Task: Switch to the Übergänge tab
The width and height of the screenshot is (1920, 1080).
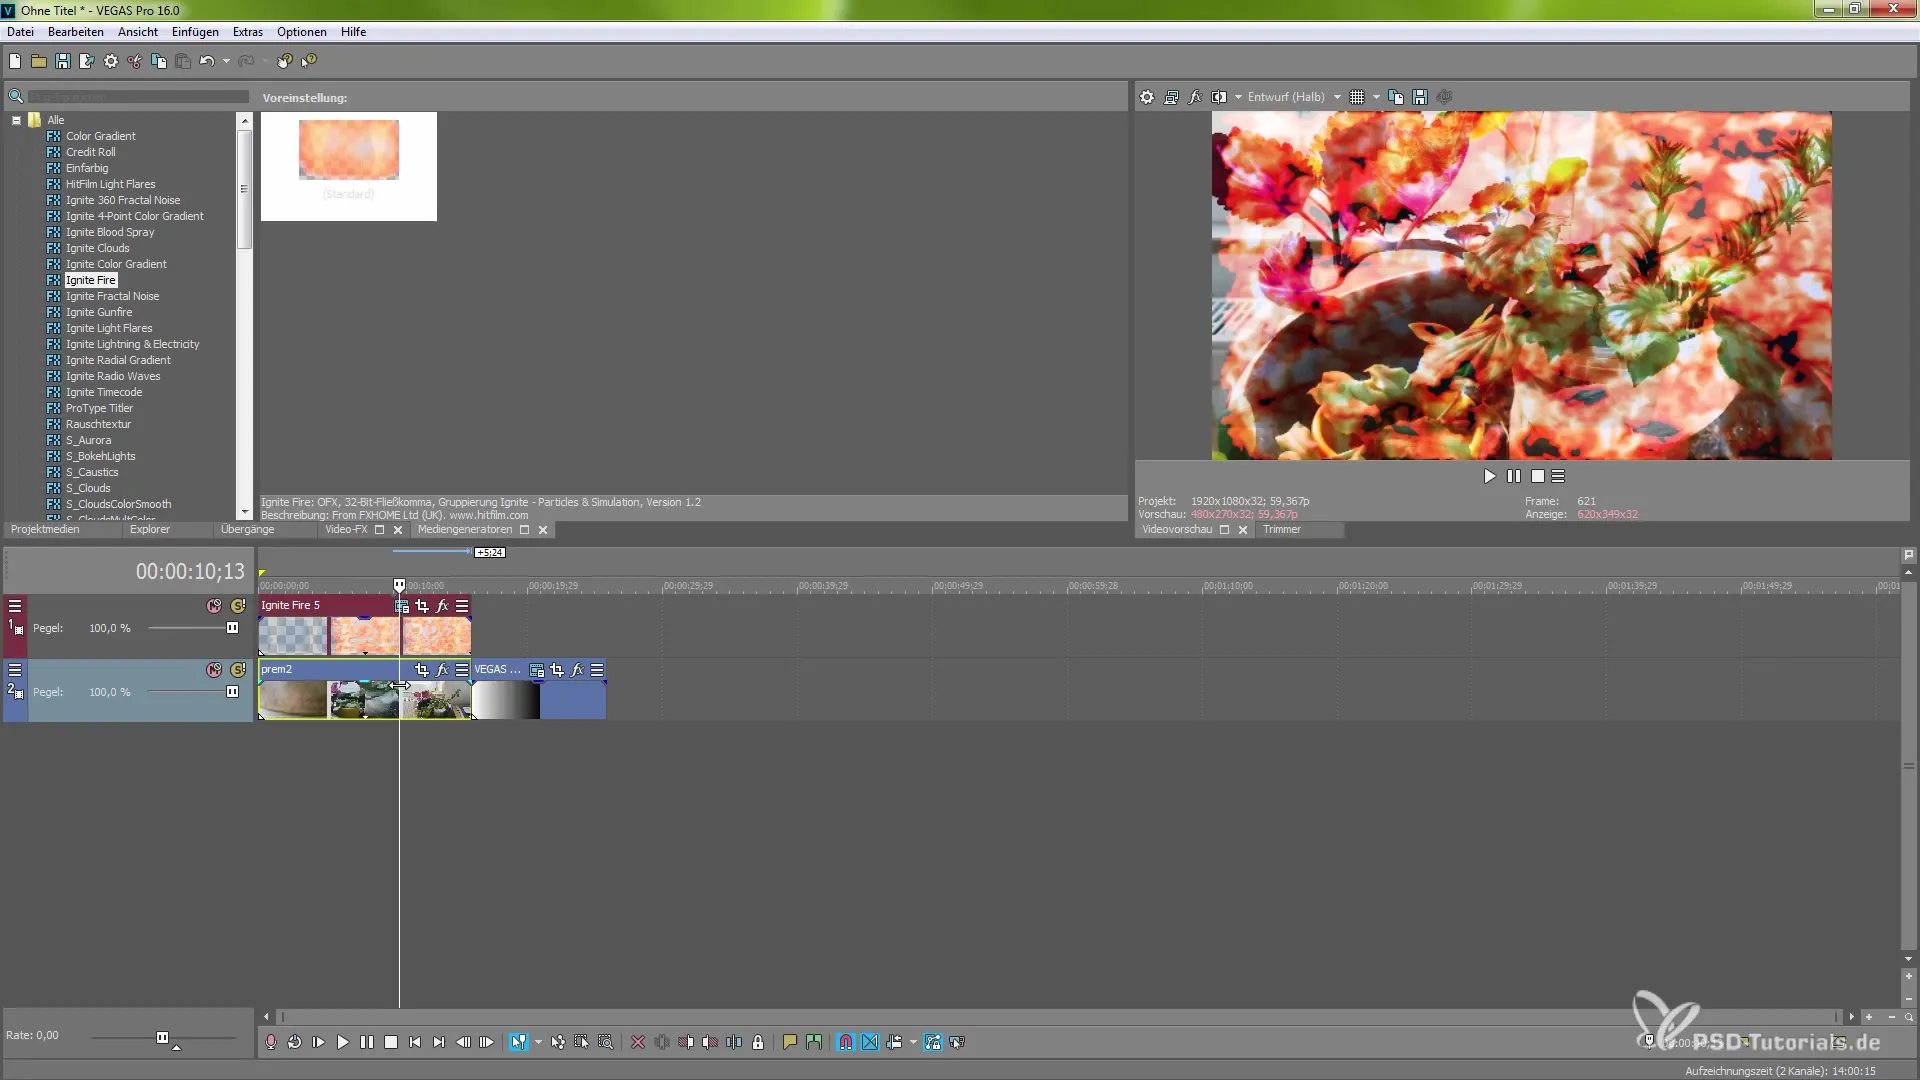Action: click(247, 529)
